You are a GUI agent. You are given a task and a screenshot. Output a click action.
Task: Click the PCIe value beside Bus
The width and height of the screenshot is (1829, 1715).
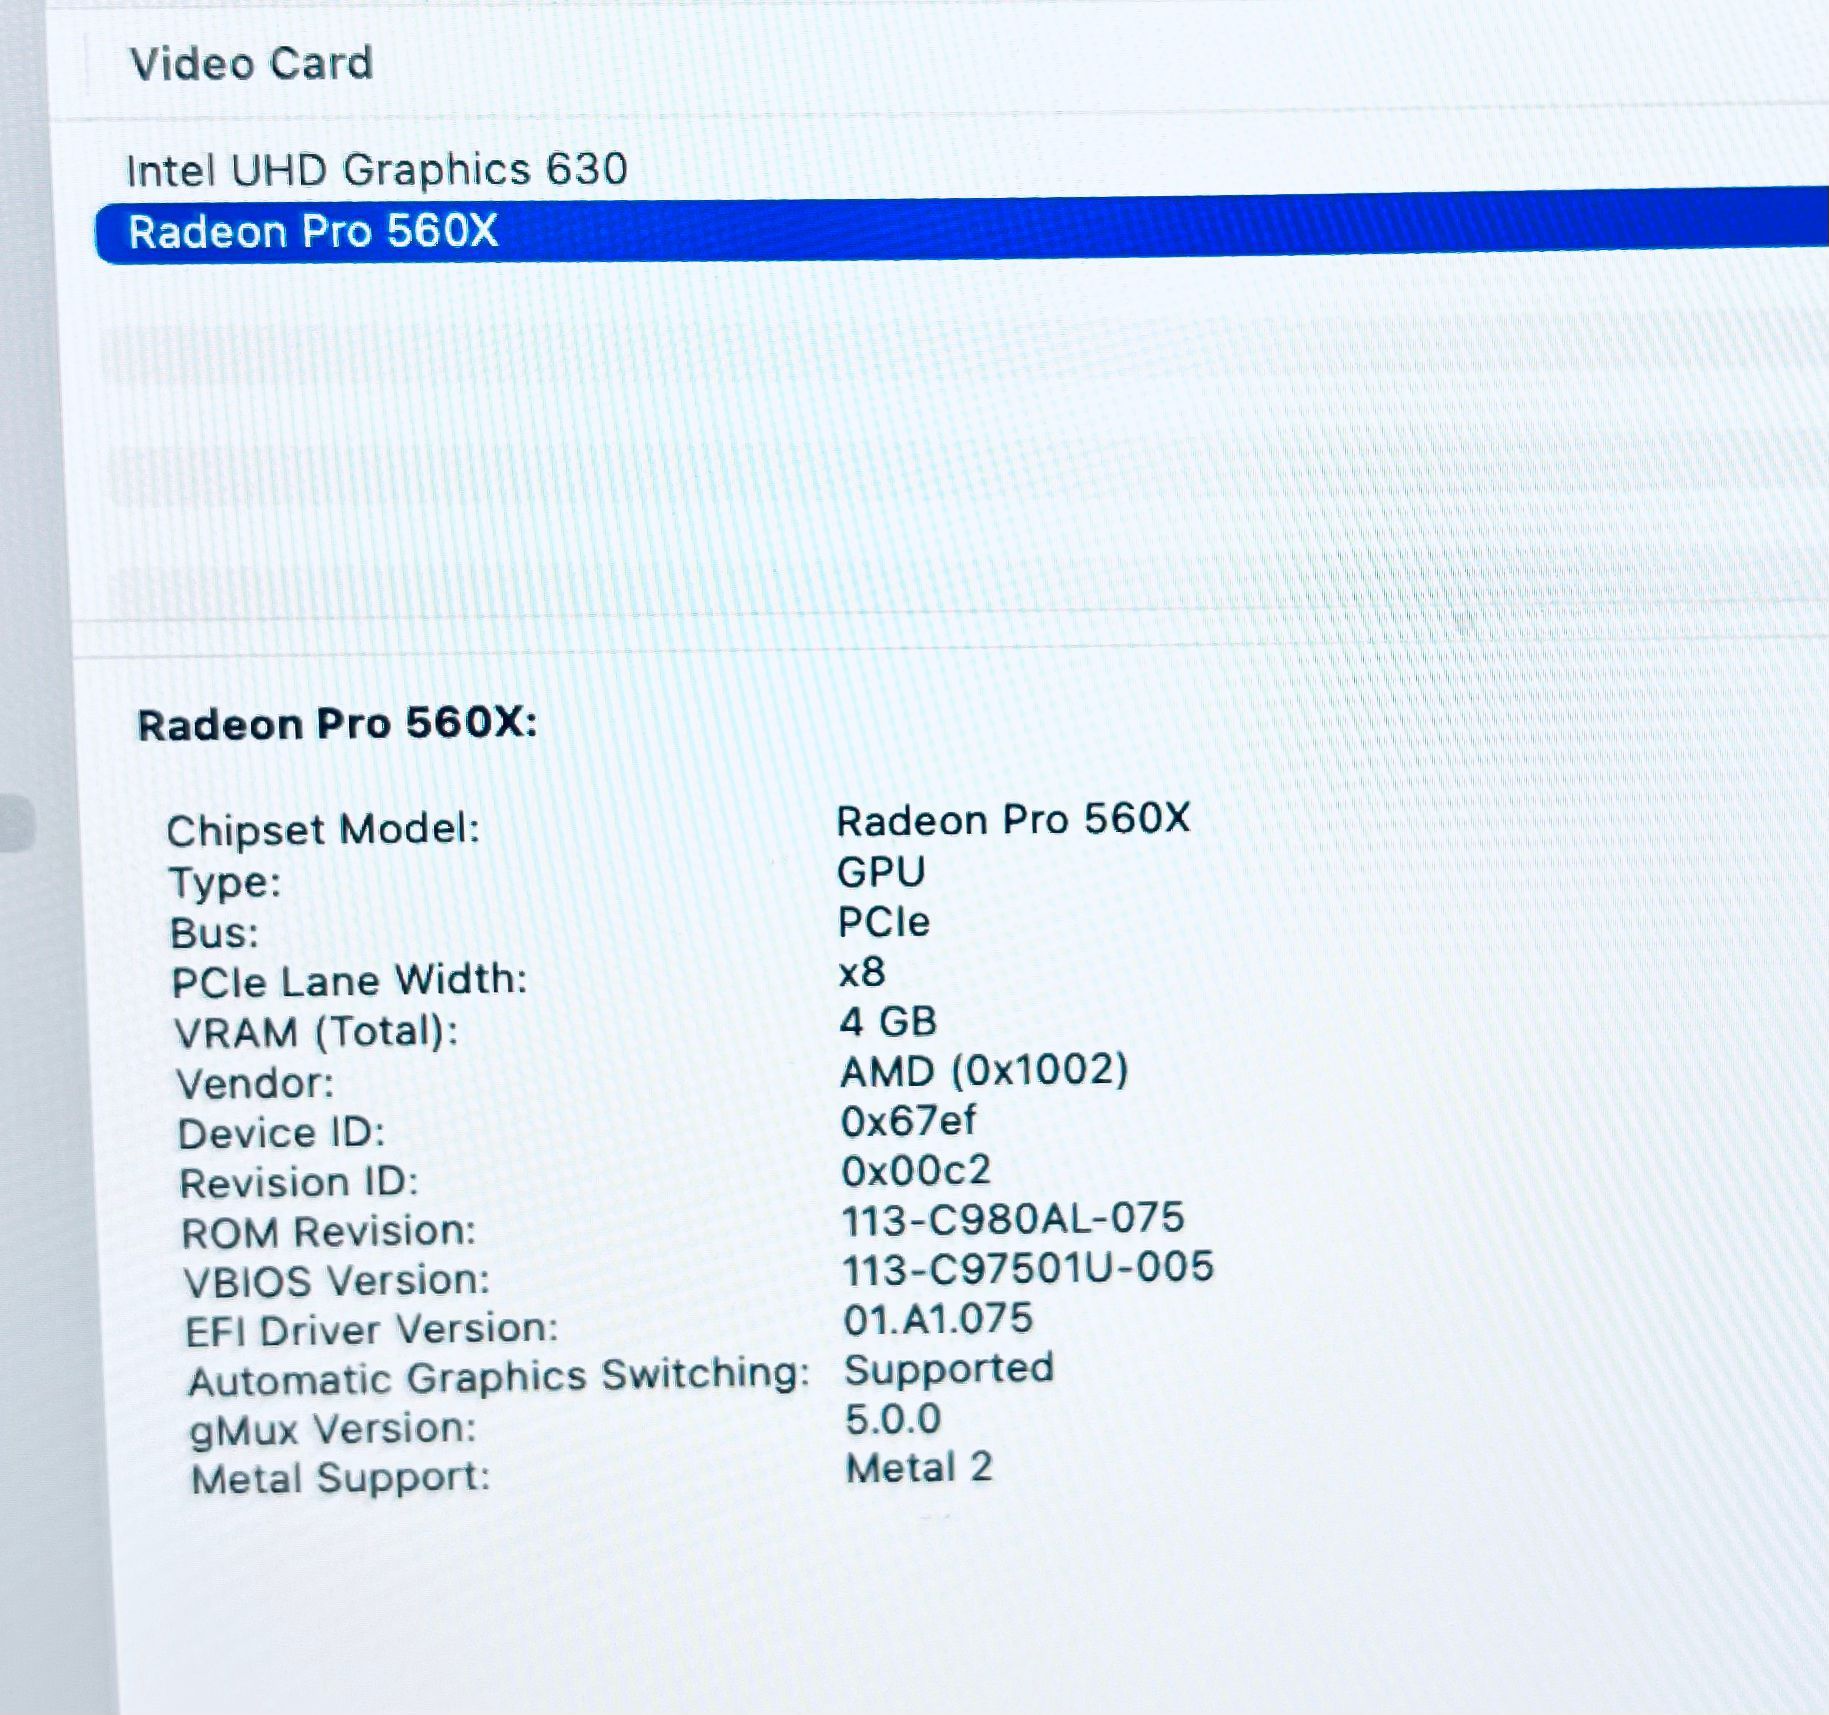[884, 922]
